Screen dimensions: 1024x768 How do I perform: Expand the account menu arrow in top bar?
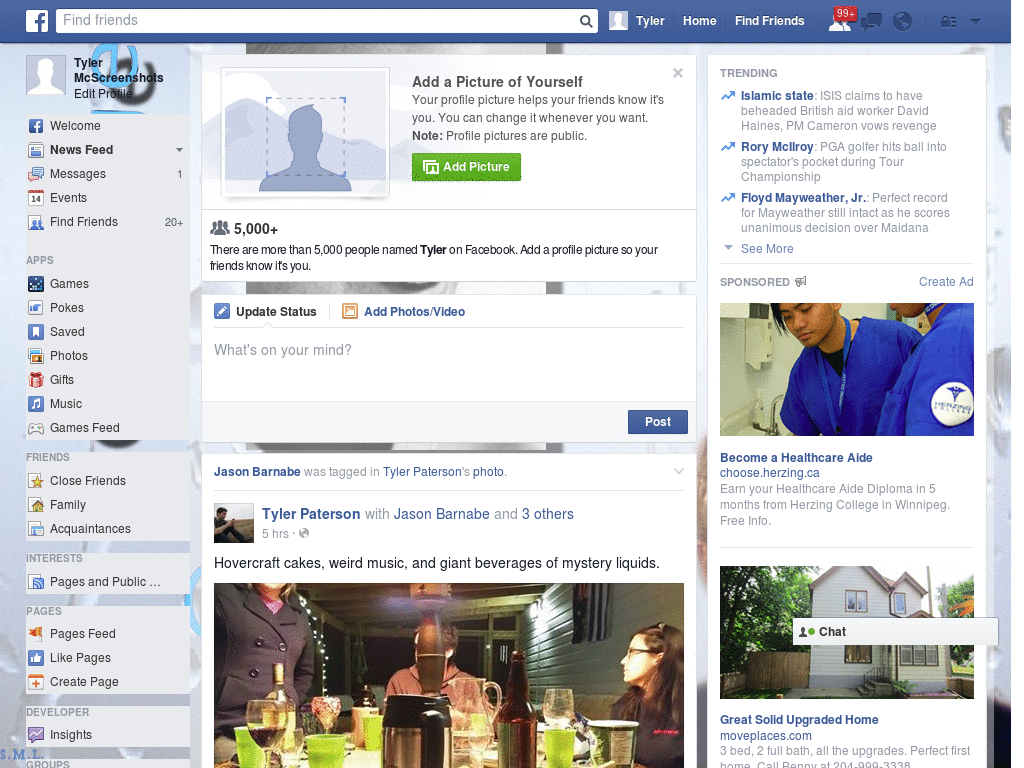[x=976, y=22]
